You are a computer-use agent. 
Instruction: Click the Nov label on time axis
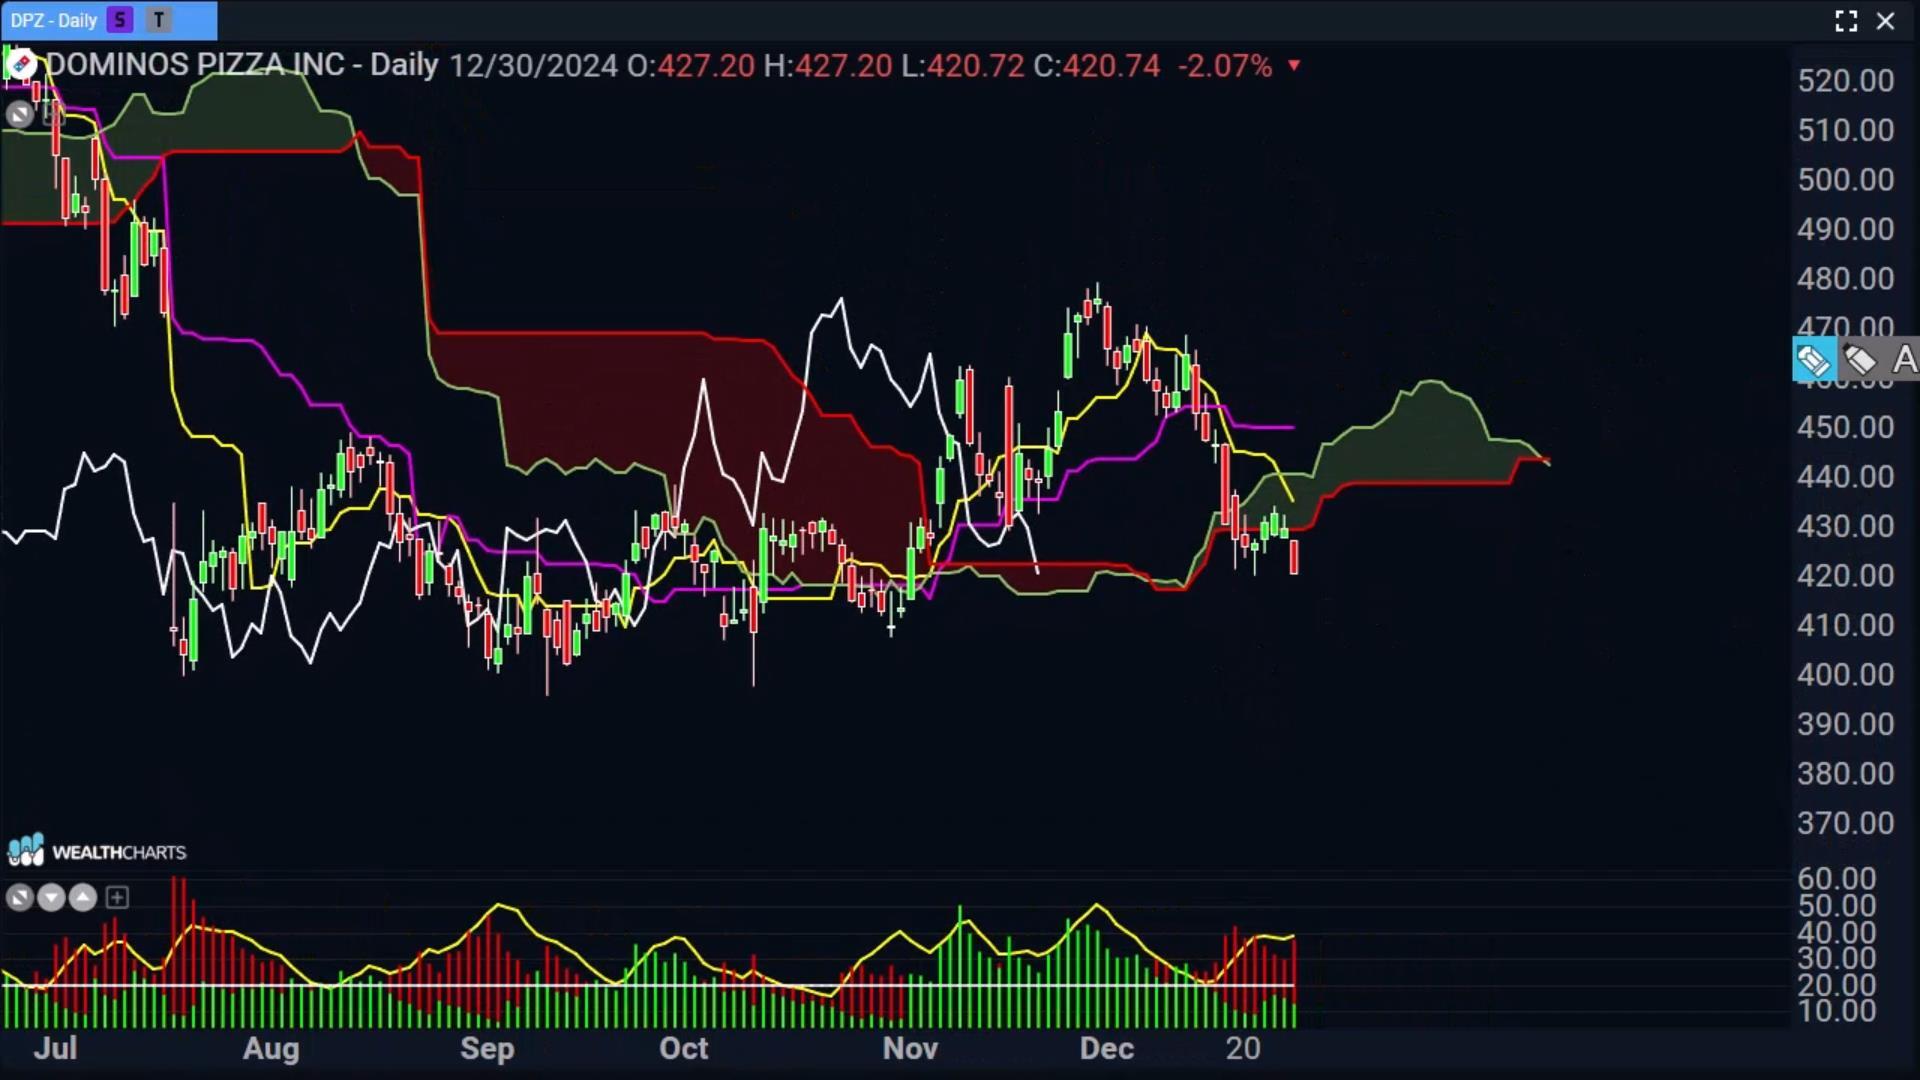(x=910, y=1048)
